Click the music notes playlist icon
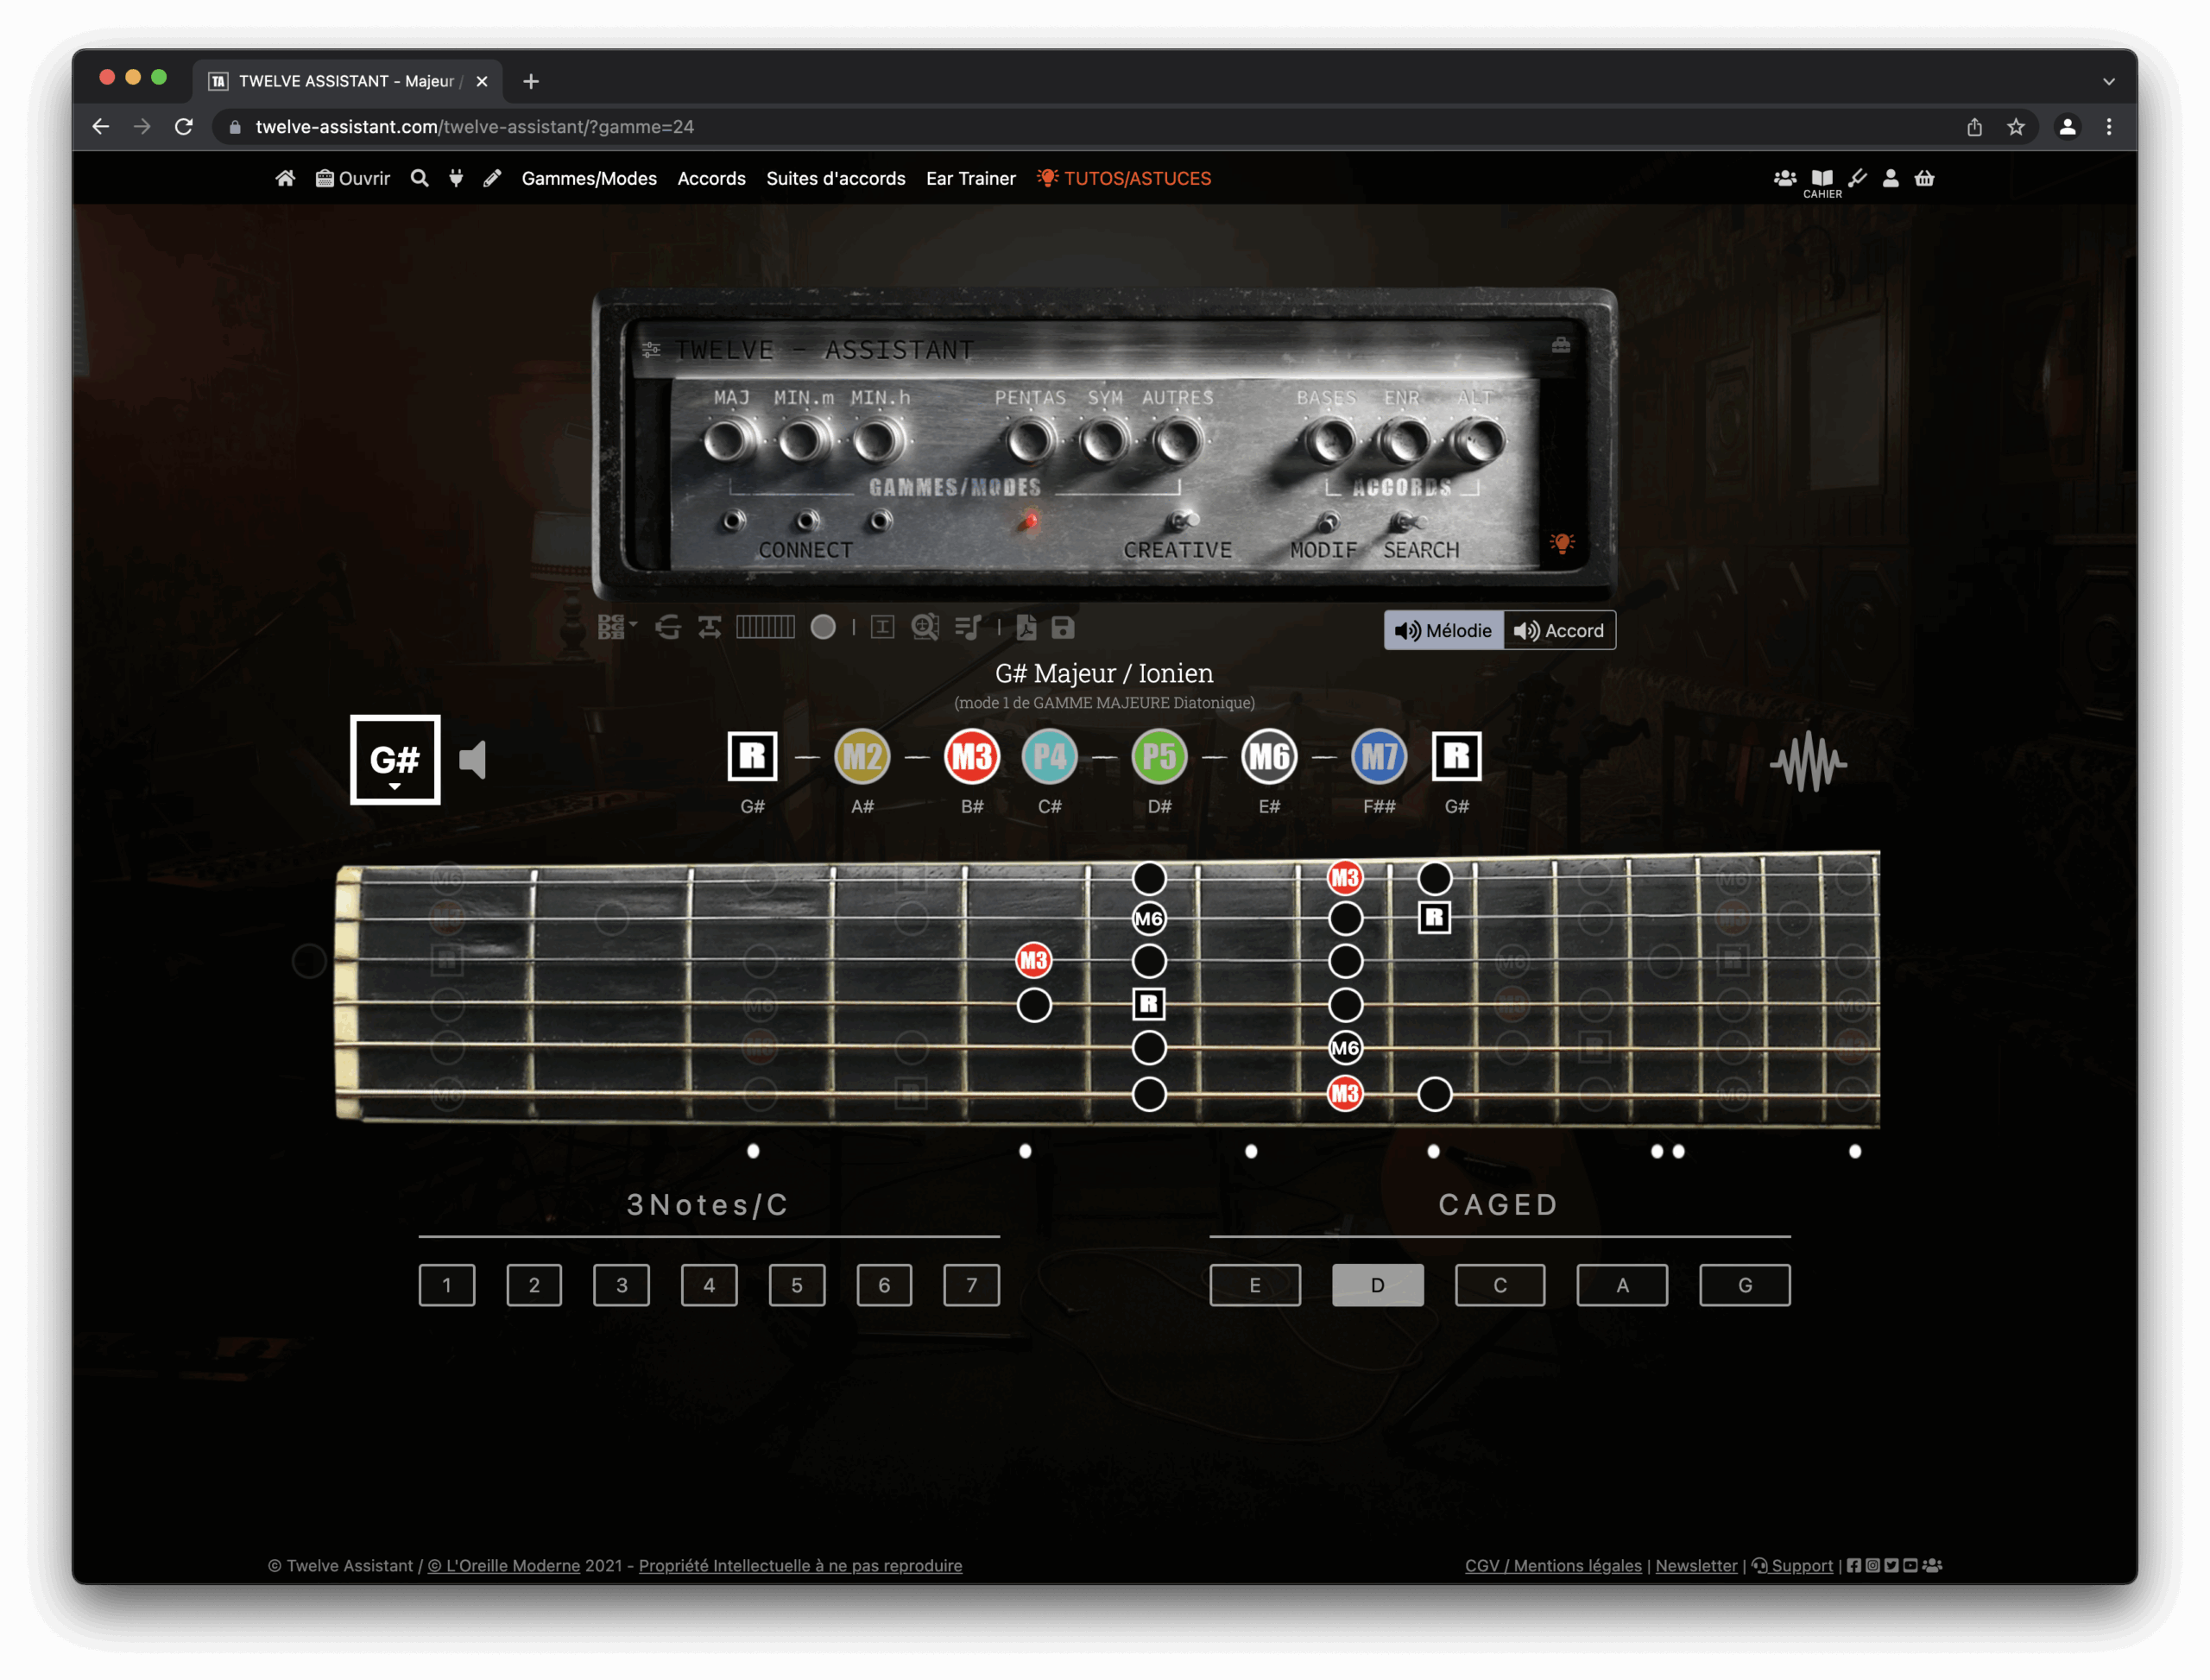This screenshot has height=1680, width=2210. pyautogui.click(x=967, y=628)
